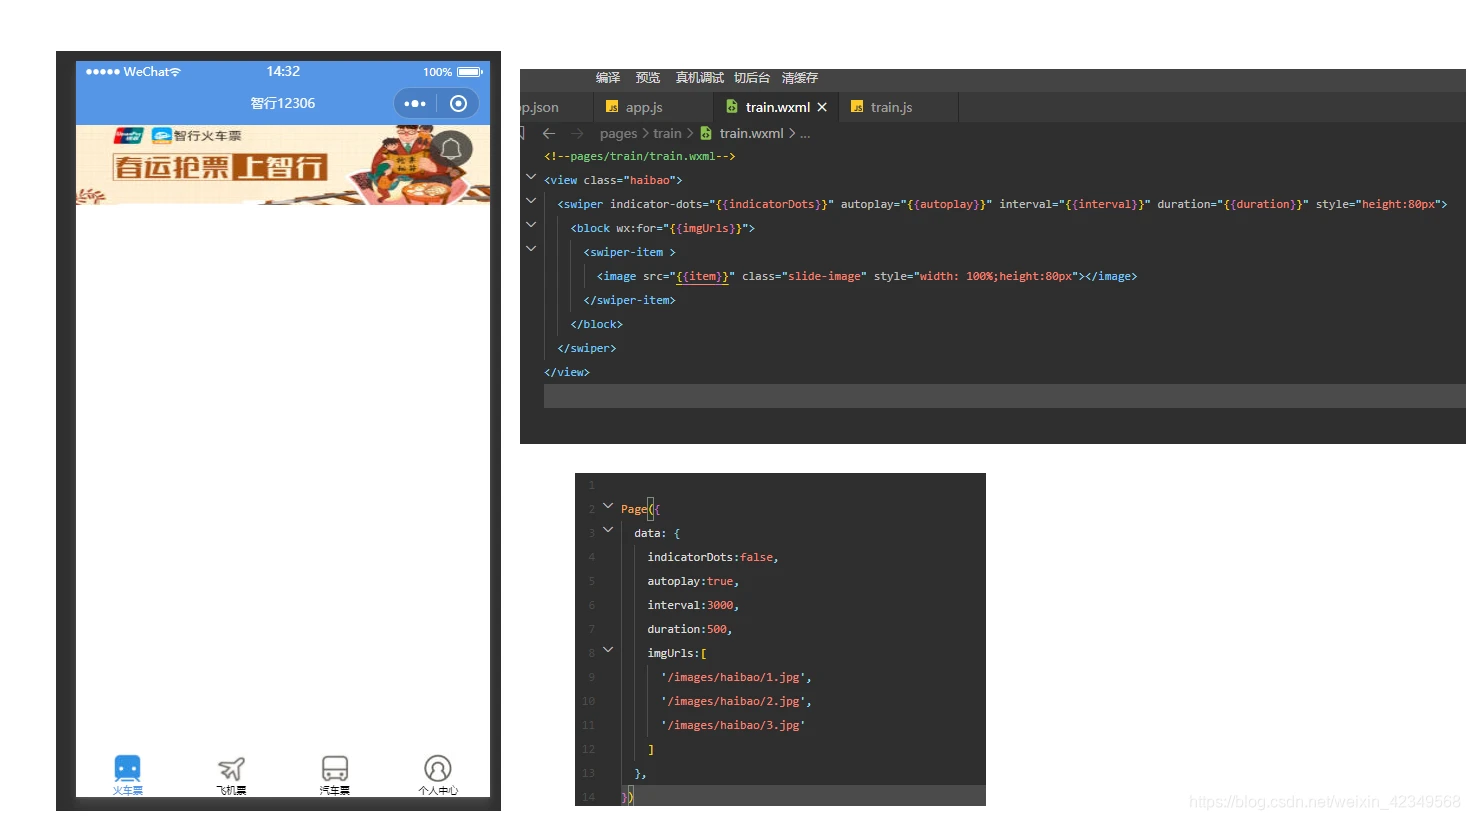This screenshot has height=820, width=1470.
Task: Close the train.wxml editor tab
Action: point(822,107)
